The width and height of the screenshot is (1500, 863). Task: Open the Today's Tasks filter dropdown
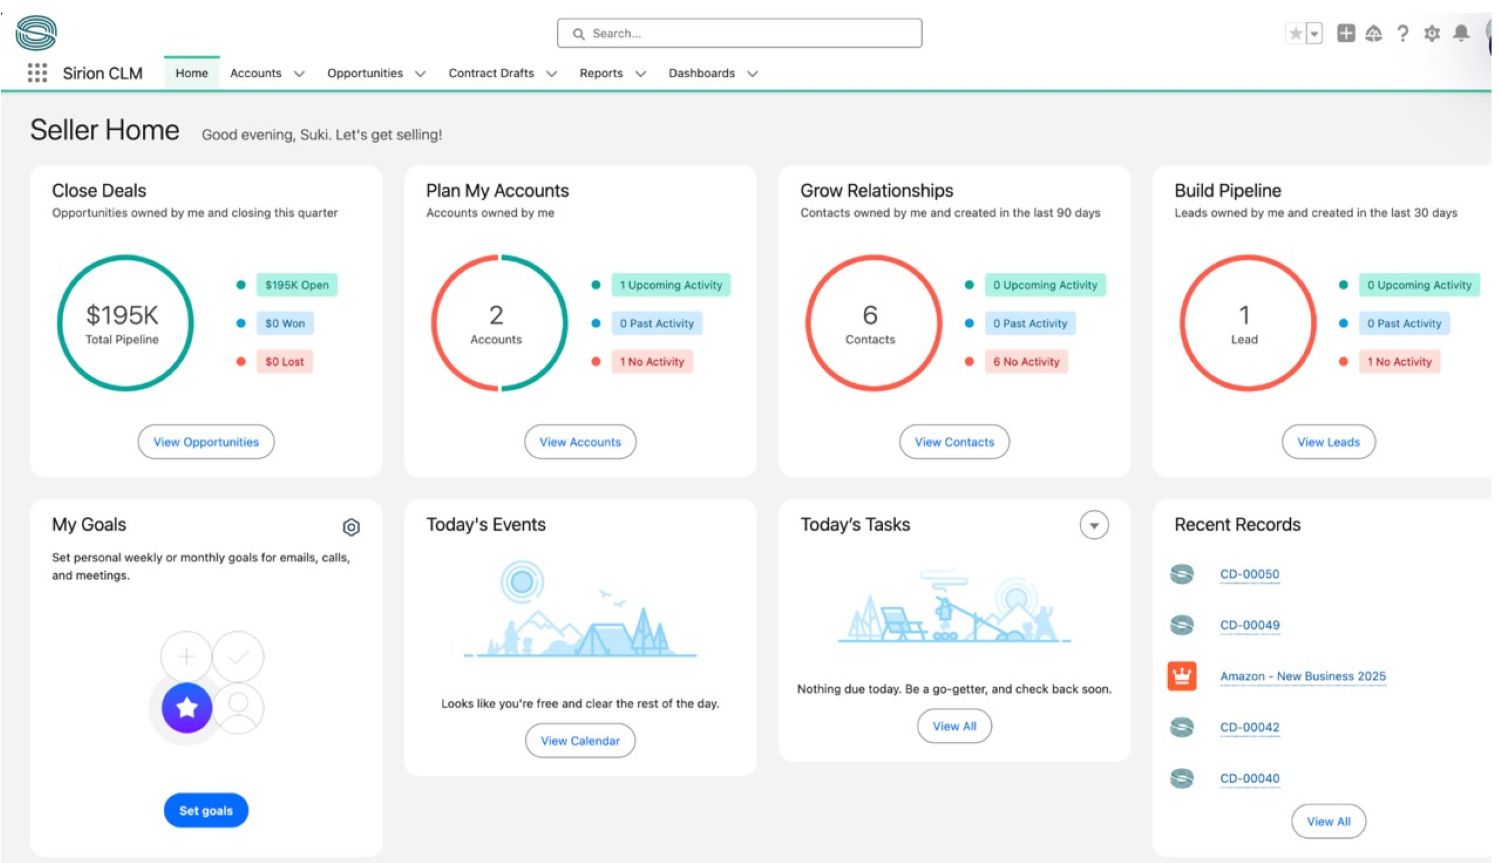[1094, 525]
